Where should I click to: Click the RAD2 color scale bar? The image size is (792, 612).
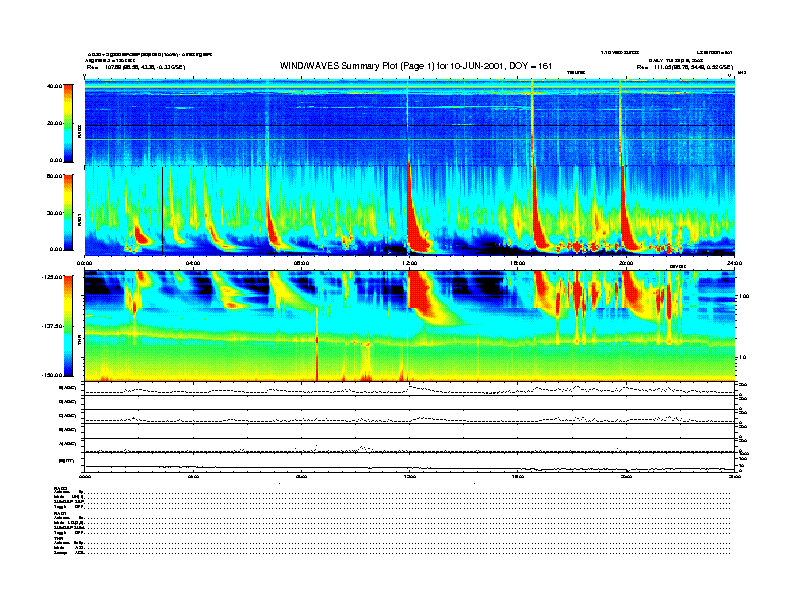pyautogui.click(x=68, y=123)
